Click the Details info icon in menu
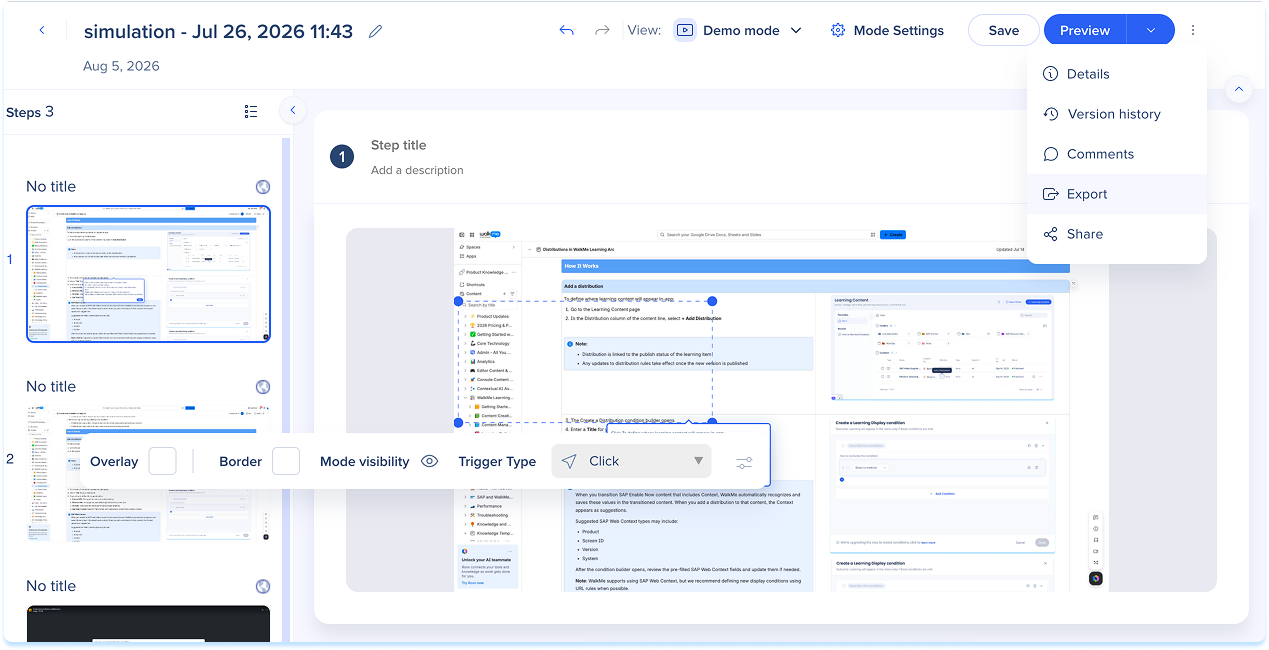The image size is (1269, 650). 1051,74
